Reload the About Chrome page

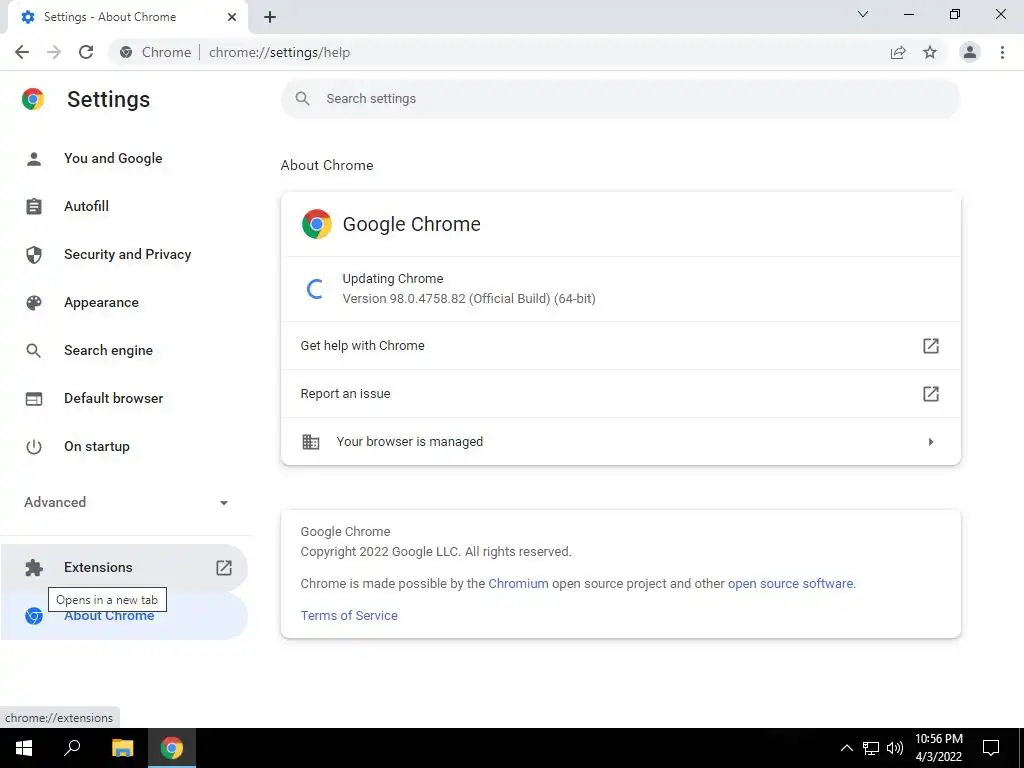(x=86, y=52)
